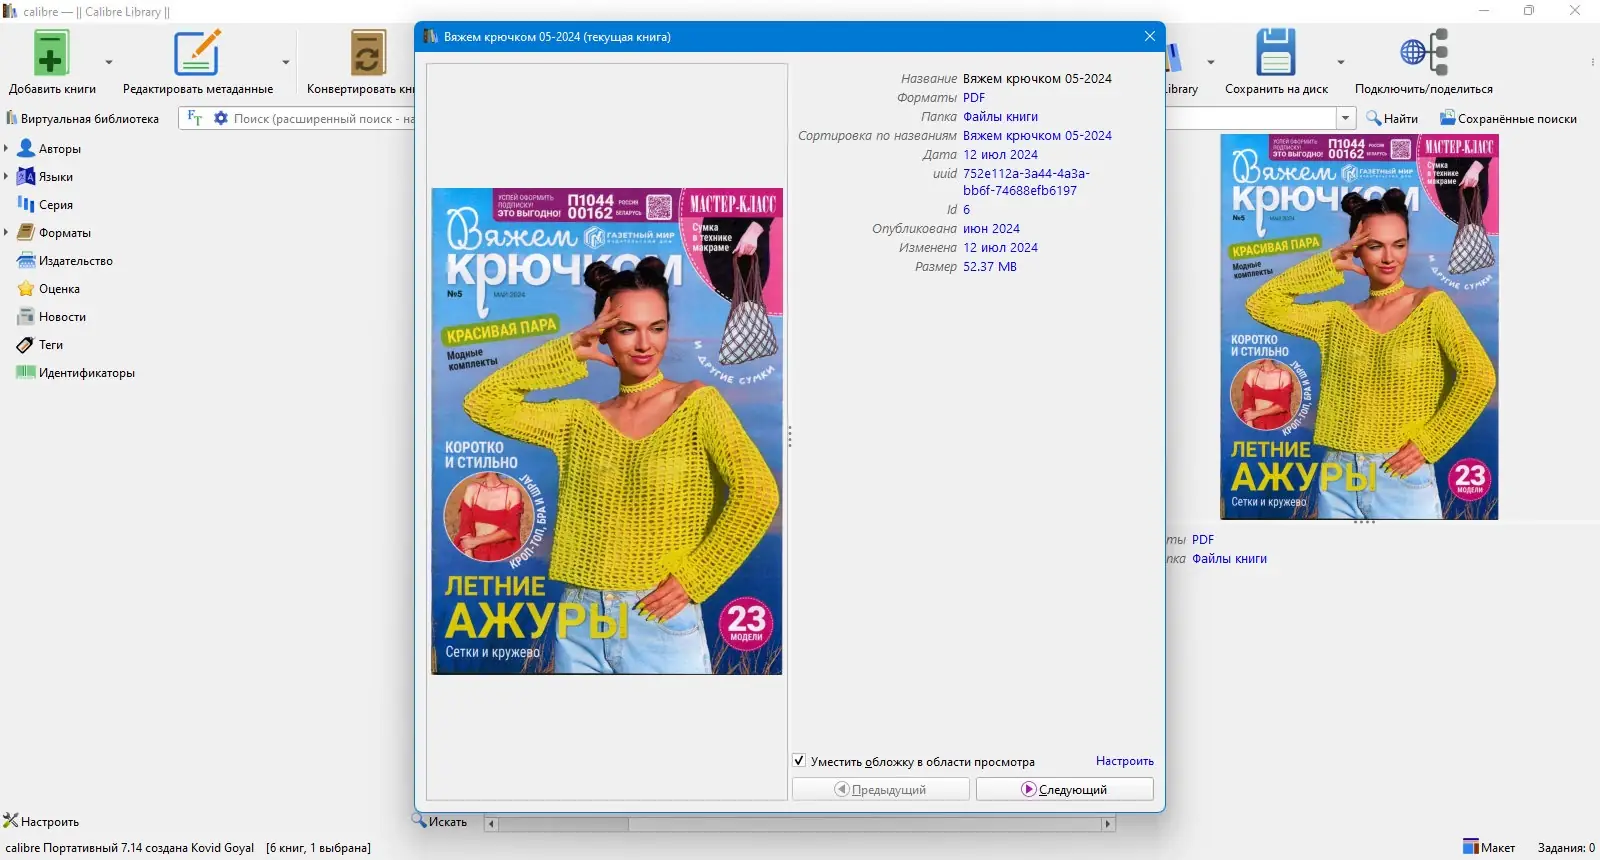Click the cover thumbnail in the main window

tap(1359, 327)
